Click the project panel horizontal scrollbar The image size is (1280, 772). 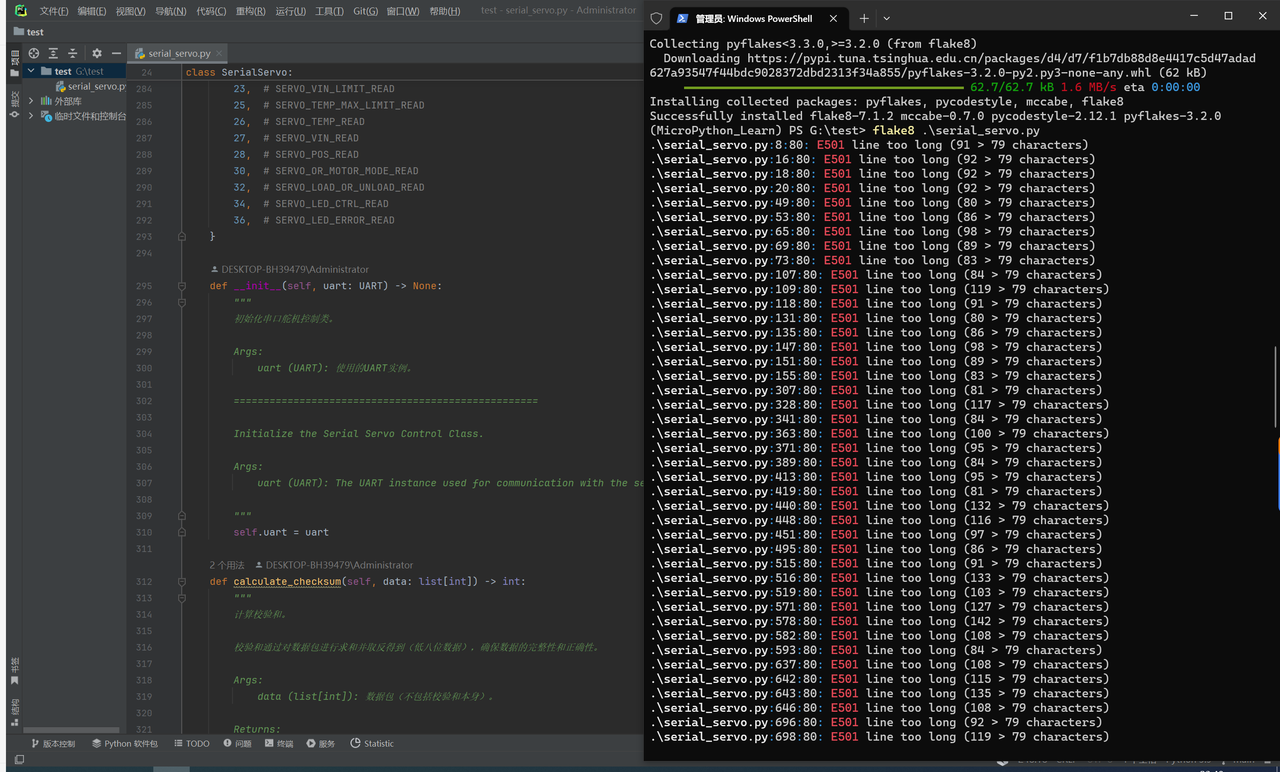coord(70,730)
